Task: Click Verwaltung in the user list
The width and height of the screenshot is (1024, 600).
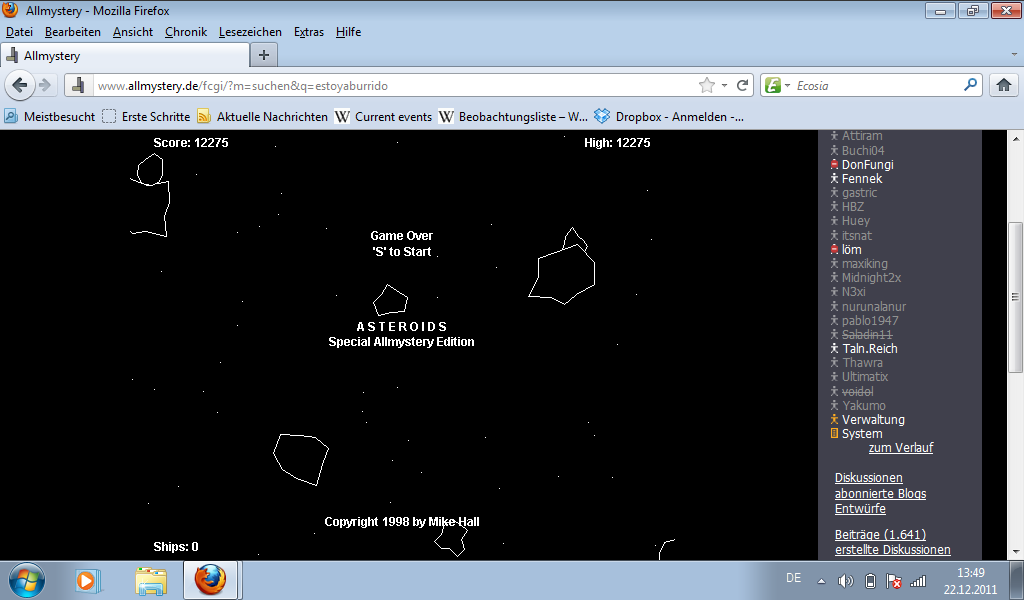Action: 873,420
